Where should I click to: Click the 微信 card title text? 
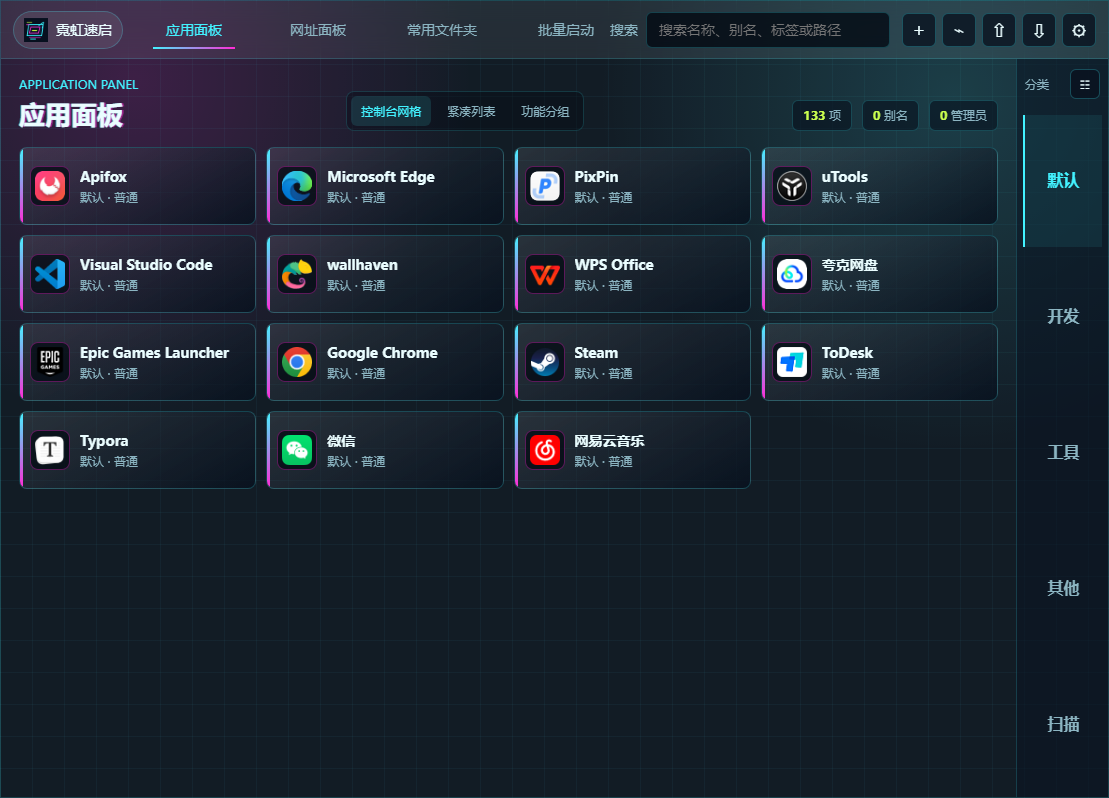(341, 441)
